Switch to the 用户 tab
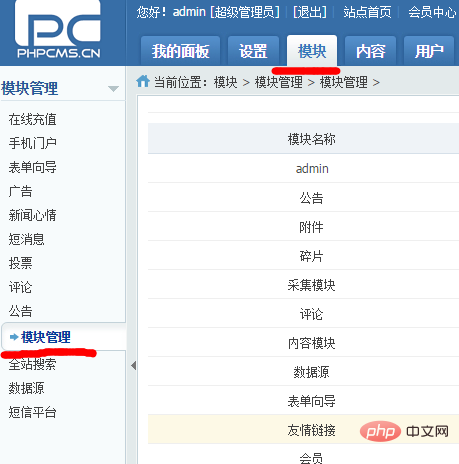The image size is (459, 464). [429, 51]
